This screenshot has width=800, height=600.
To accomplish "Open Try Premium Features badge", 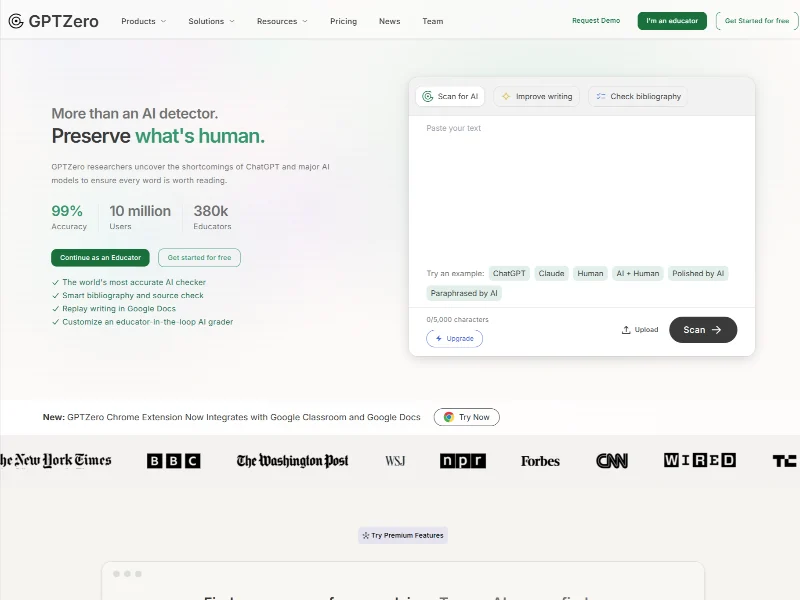I will point(403,535).
